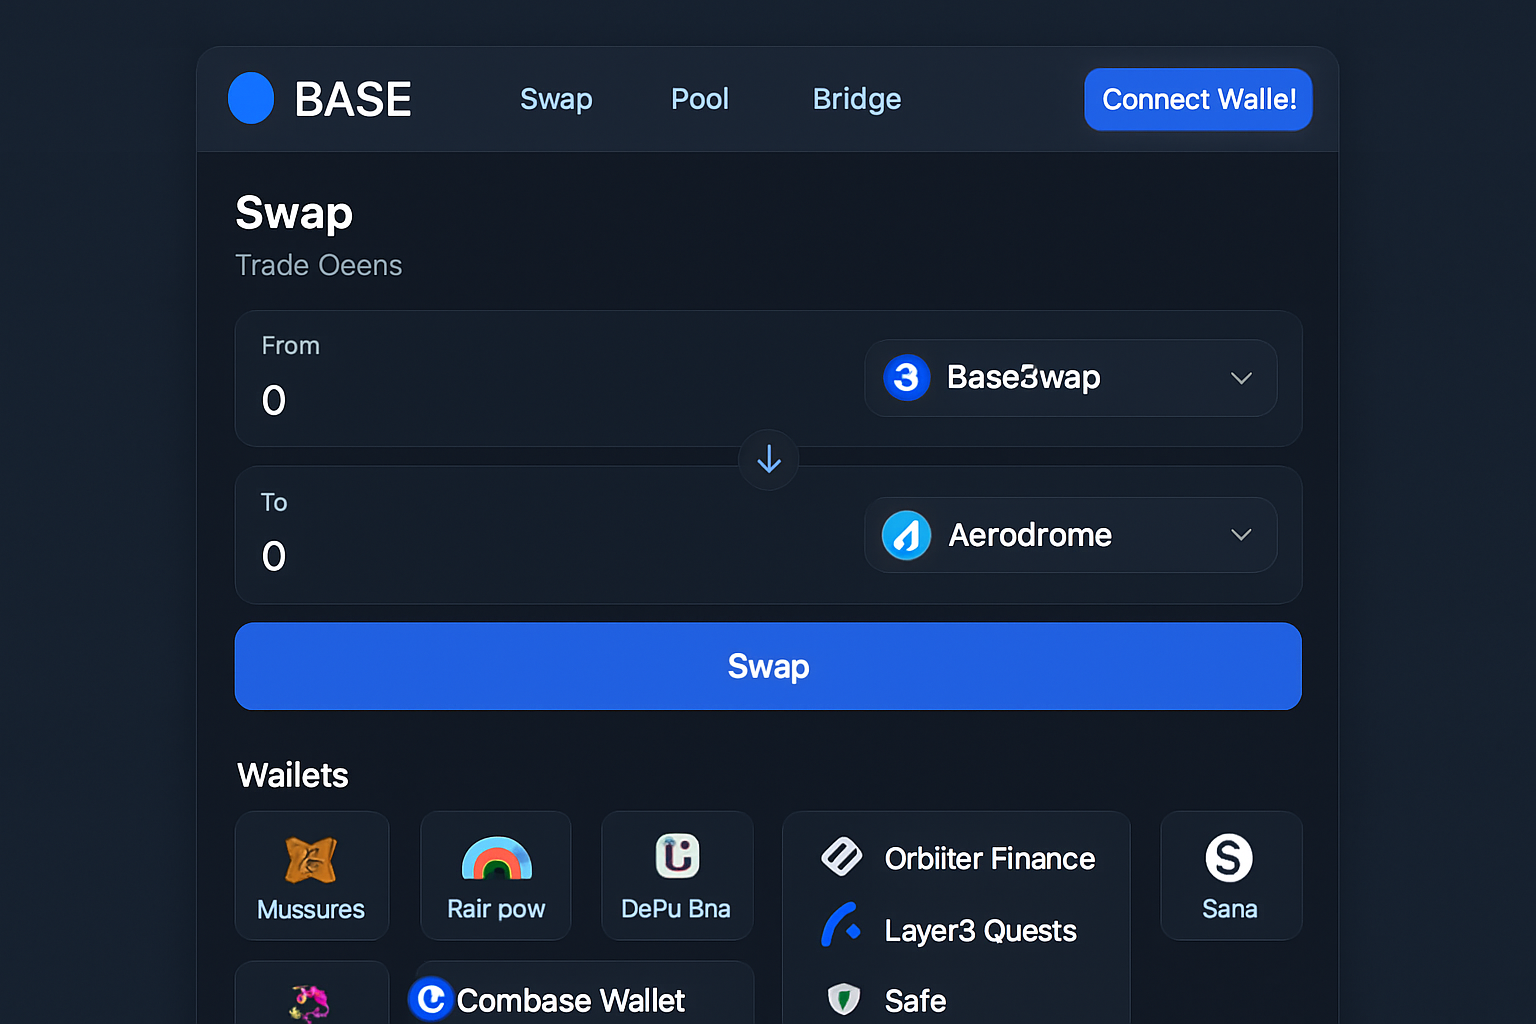The width and height of the screenshot is (1536, 1024).
Task: Click the Safe shield icon
Action: [x=844, y=998]
